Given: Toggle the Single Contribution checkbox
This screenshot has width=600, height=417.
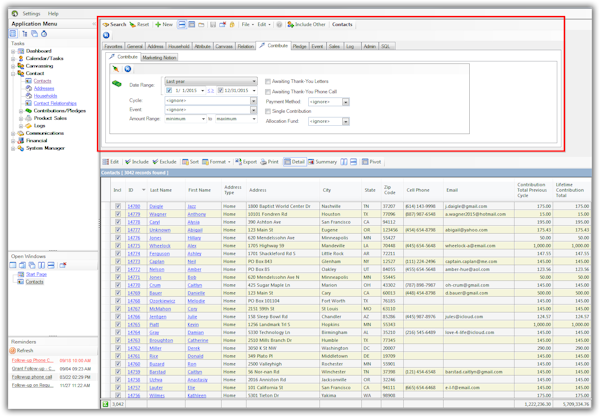Looking at the screenshot, I should pos(269,110).
